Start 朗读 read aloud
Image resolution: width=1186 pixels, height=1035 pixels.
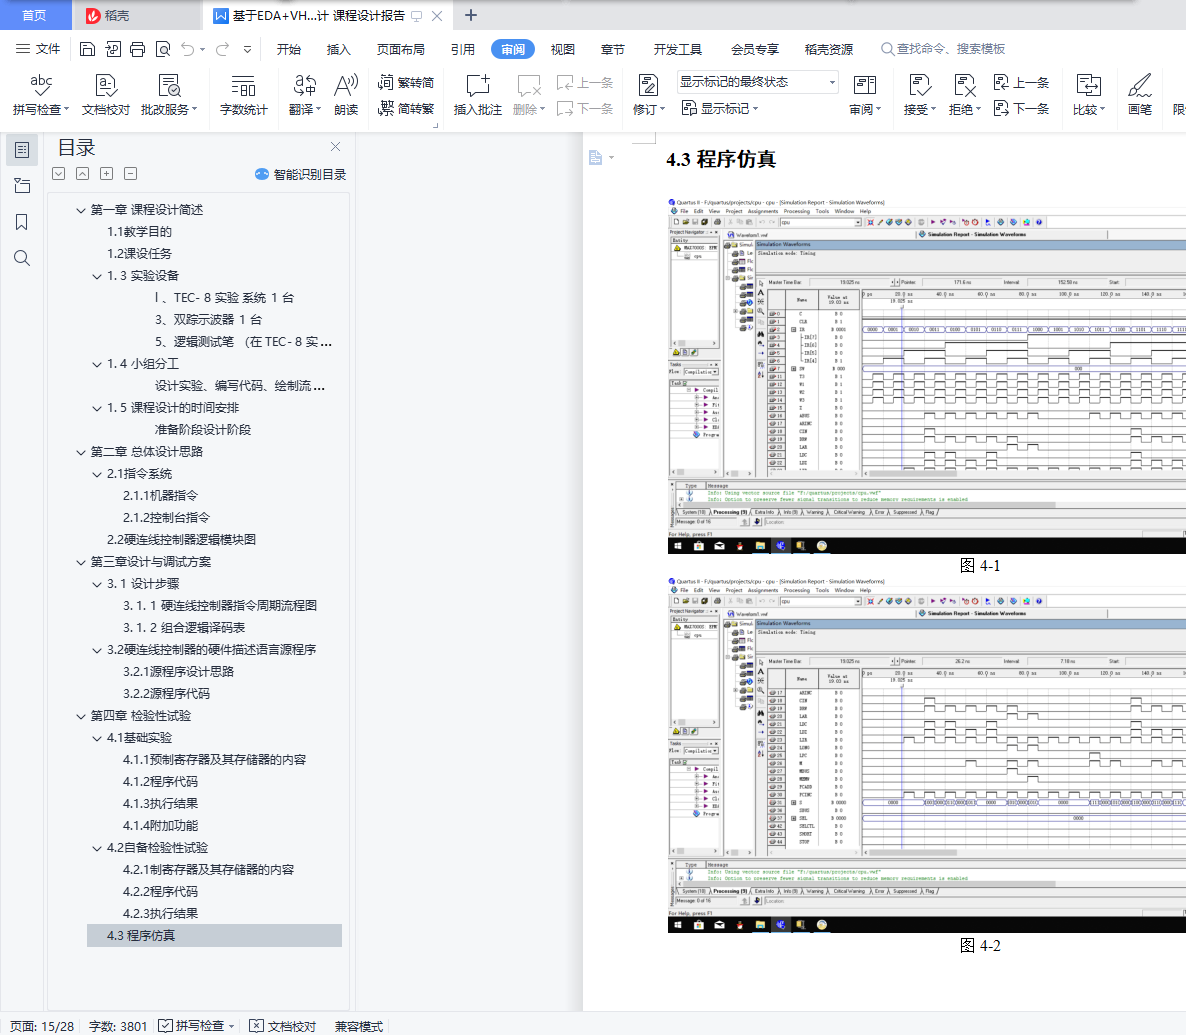[346, 95]
